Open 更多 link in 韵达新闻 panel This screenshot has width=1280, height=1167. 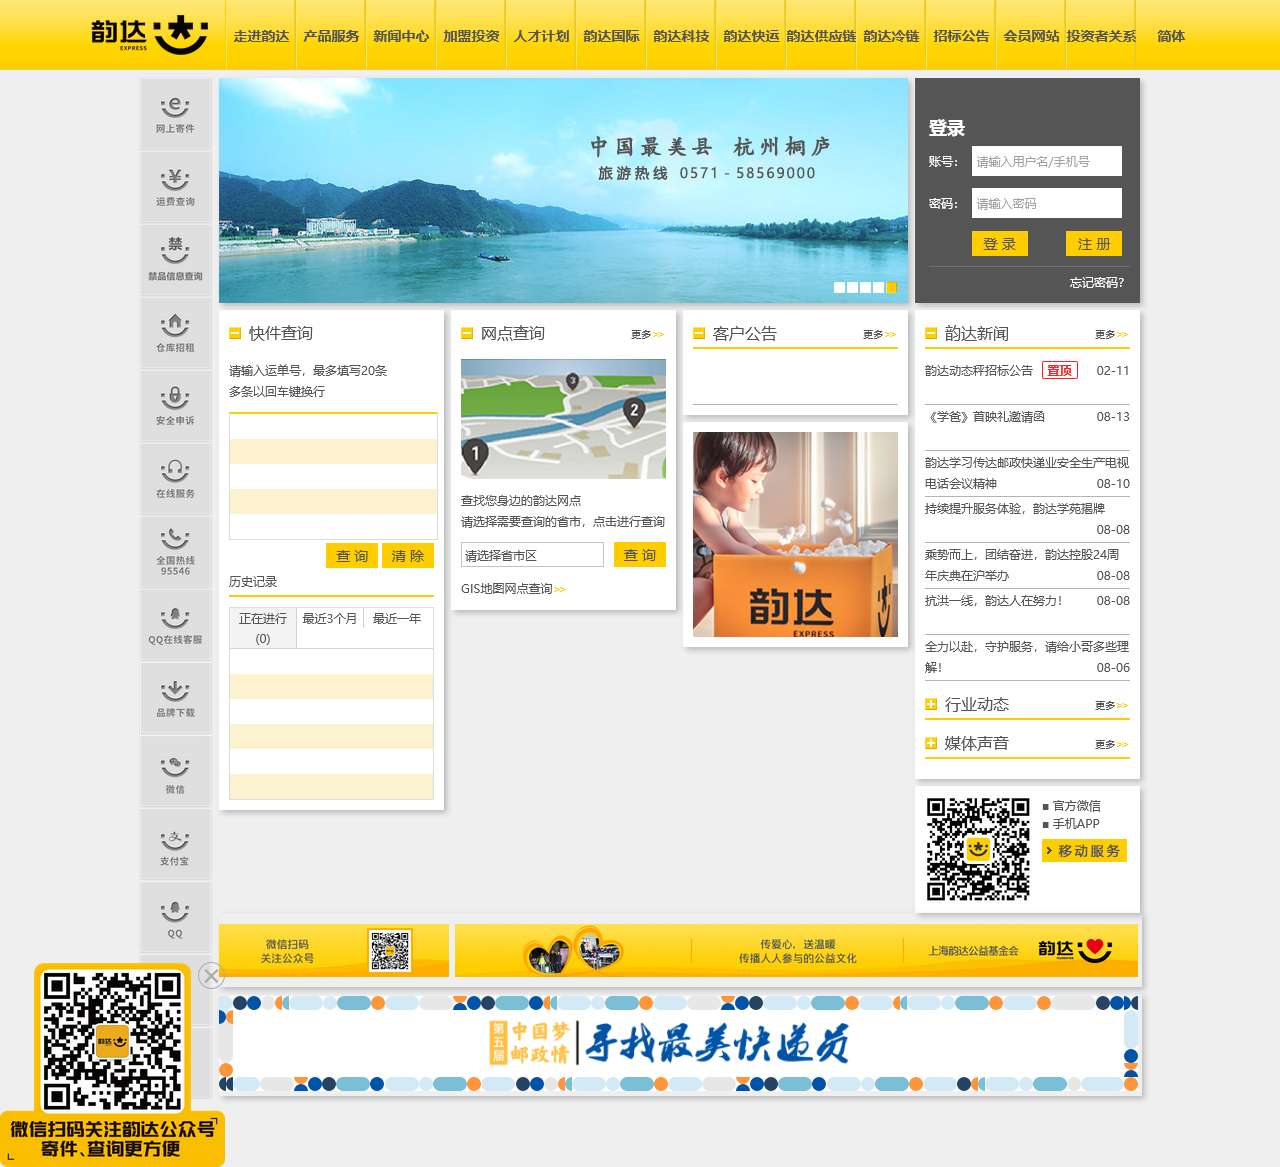click(x=1111, y=335)
